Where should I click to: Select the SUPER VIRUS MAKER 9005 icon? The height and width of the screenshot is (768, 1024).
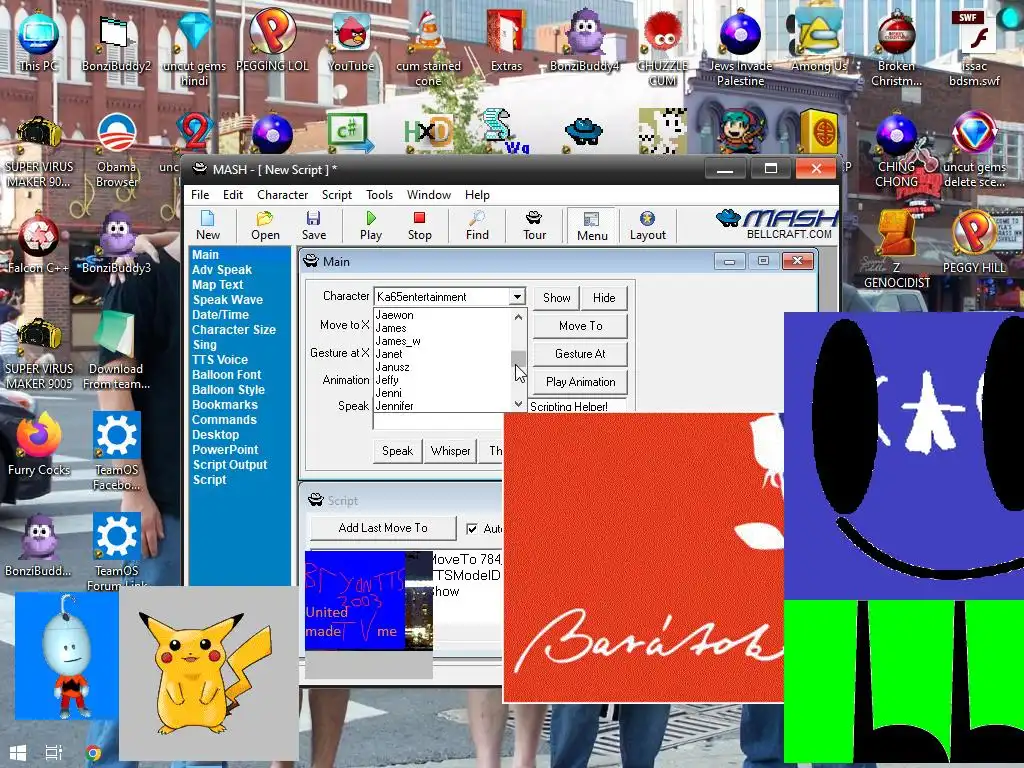point(38,353)
